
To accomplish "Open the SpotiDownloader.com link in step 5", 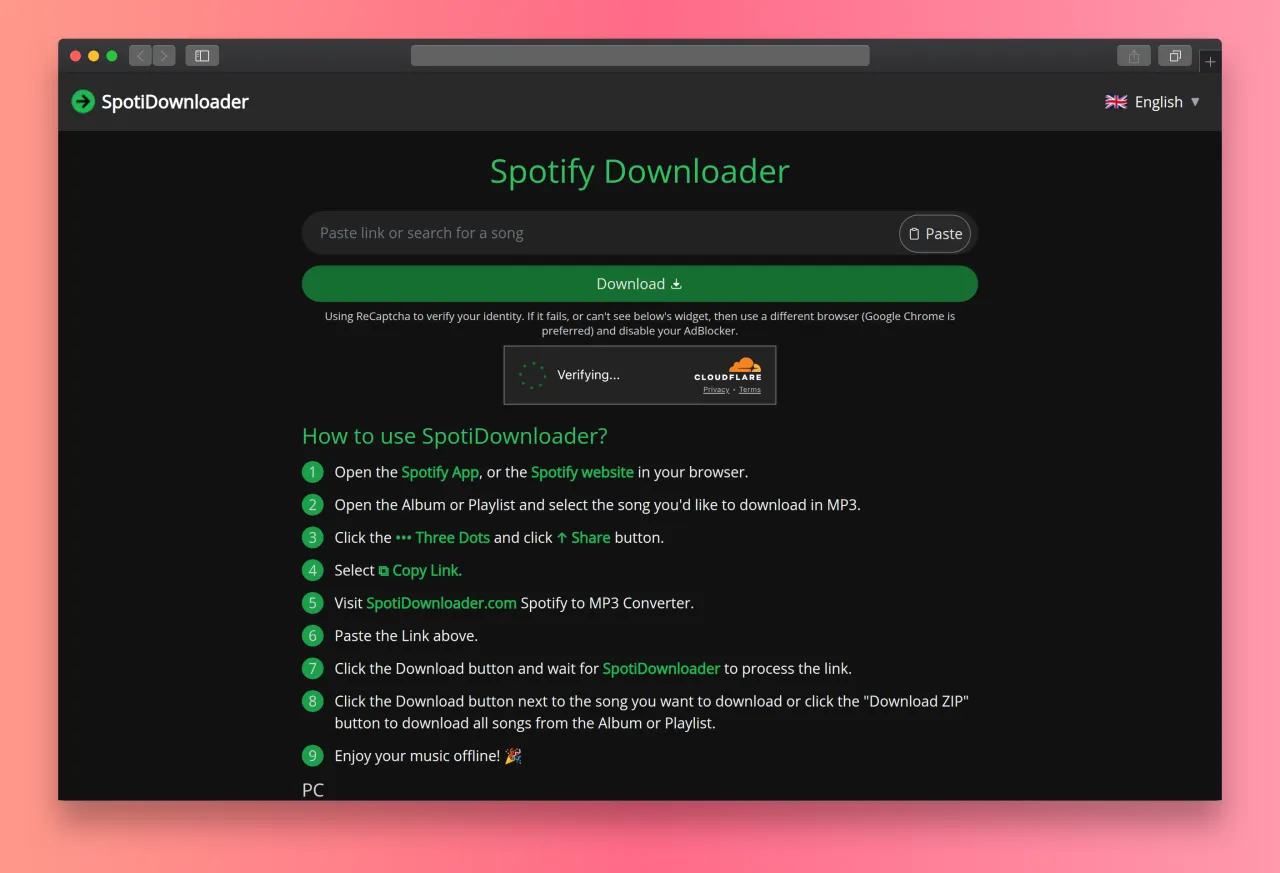I will point(441,603).
